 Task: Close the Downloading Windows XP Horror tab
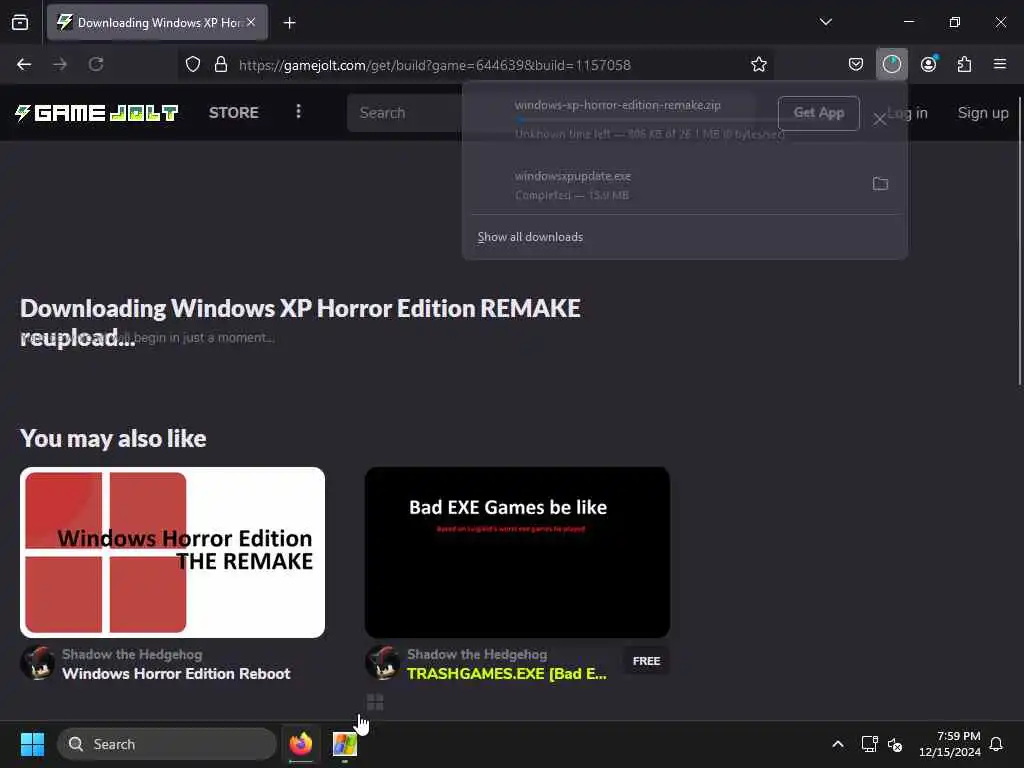tap(251, 22)
